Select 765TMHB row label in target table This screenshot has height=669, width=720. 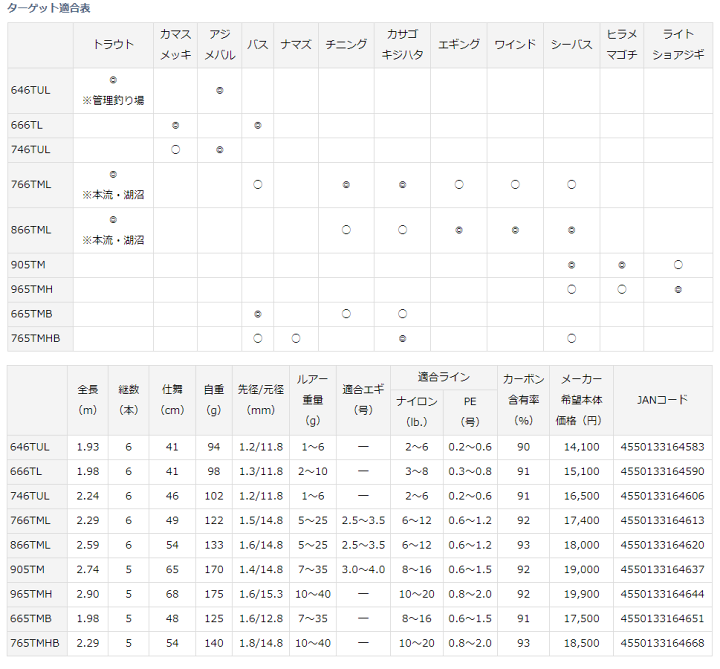(x=35, y=338)
